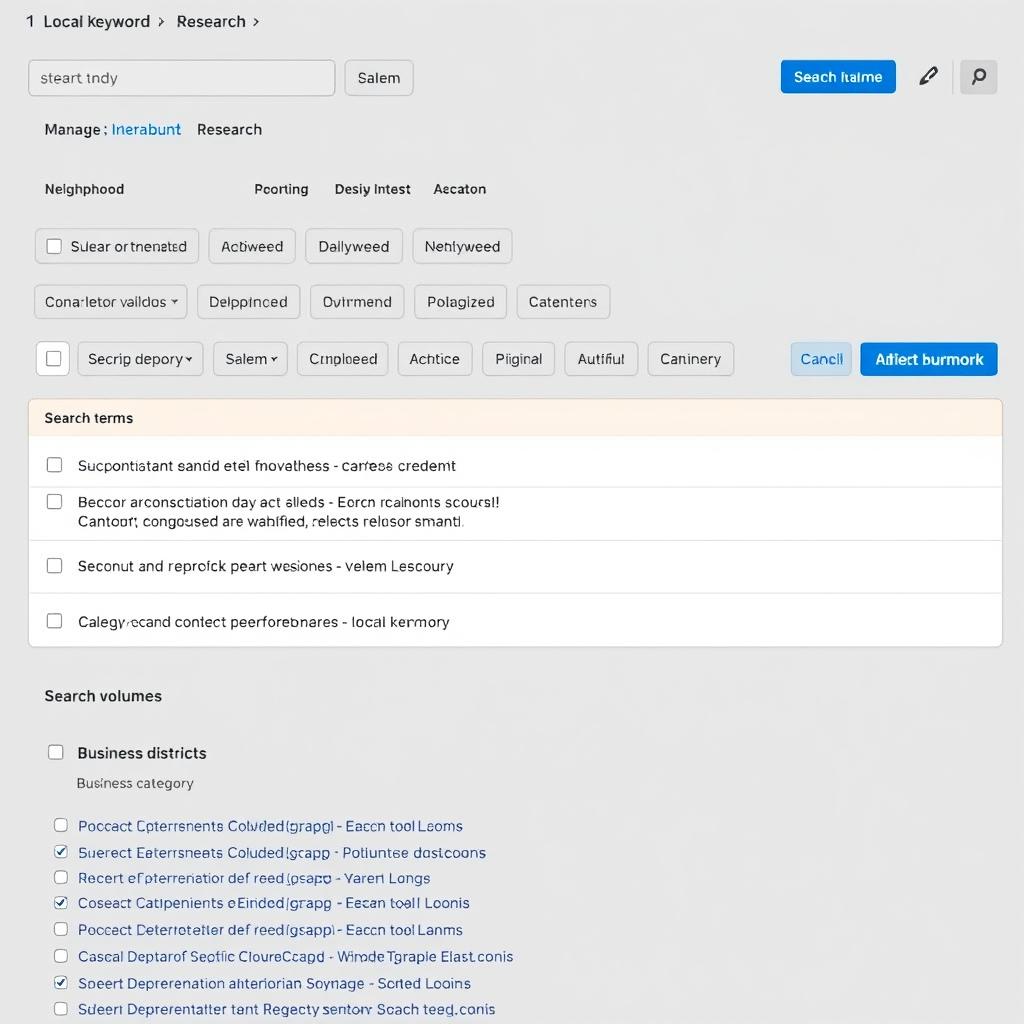Open the 'Manage : Inerabunt' link
Viewport: 1024px width, 1024px height.
[x=147, y=129]
